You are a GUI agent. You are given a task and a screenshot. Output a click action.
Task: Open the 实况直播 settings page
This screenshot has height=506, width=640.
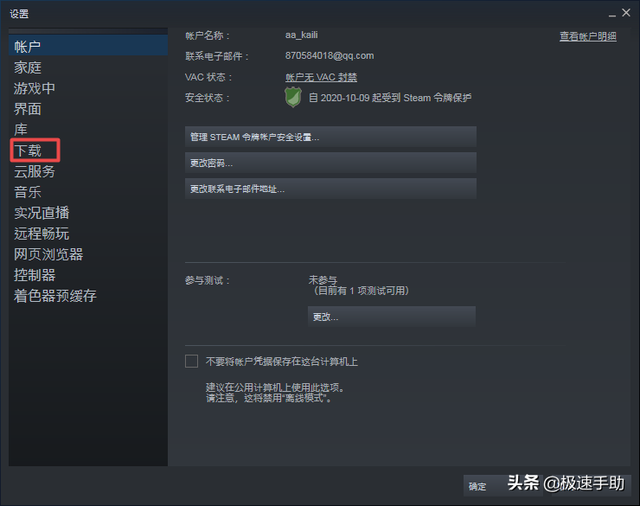[x=42, y=213]
